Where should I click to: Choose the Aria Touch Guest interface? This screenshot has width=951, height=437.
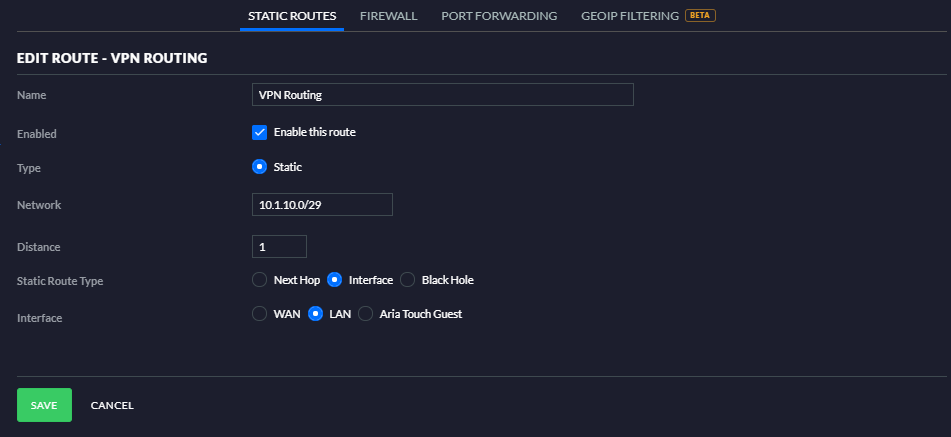pyautogui.click(x=365, y=314)
